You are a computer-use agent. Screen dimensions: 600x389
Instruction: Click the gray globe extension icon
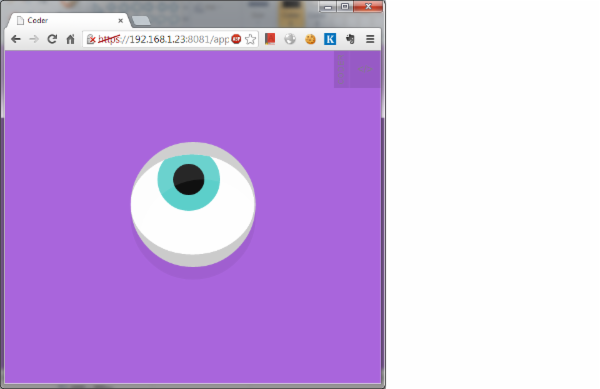pyautogui.click(x=290, y=39)
